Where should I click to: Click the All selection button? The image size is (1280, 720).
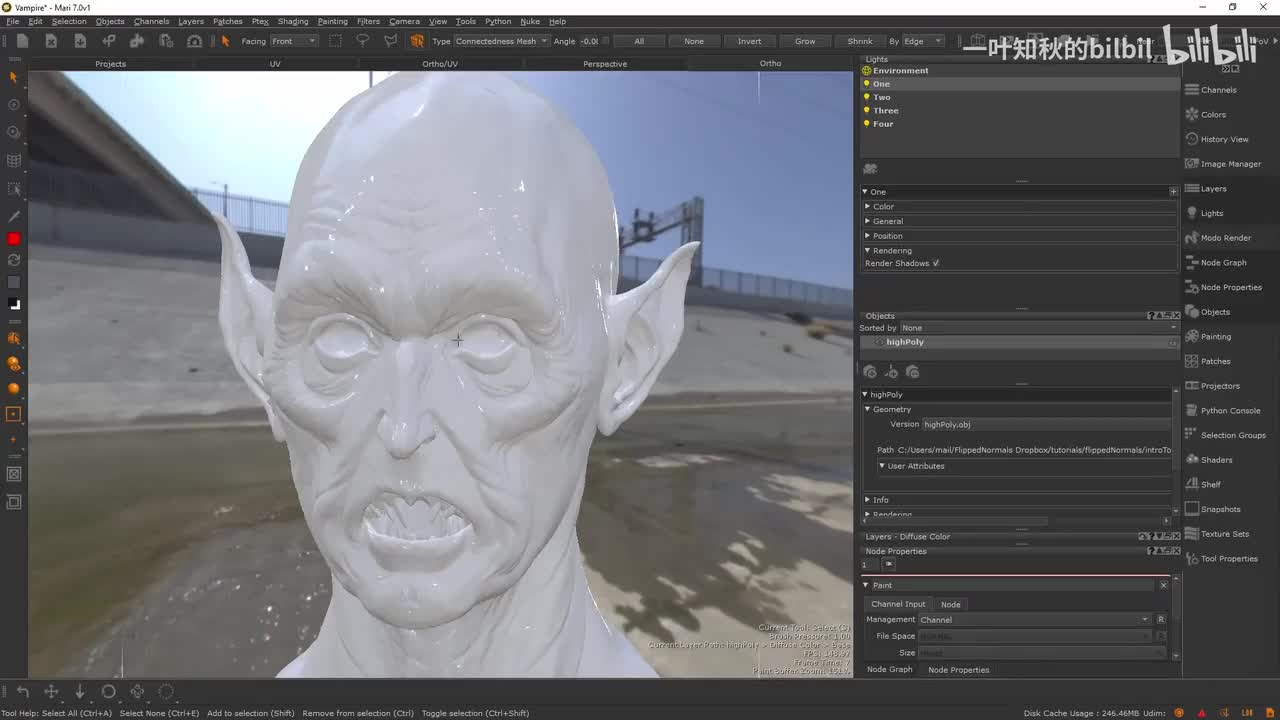639,41
